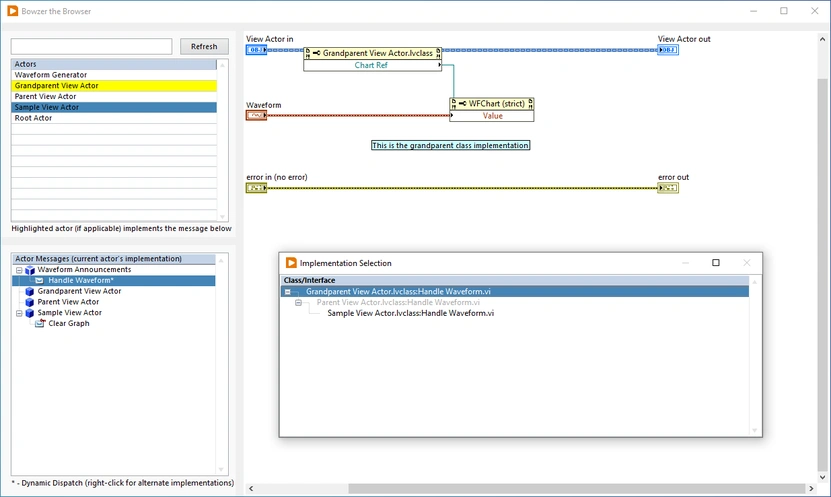Click the diagram vertical scrollbar thumb
This screenshot has height=497, width=831.
click(x=822, y=275)
